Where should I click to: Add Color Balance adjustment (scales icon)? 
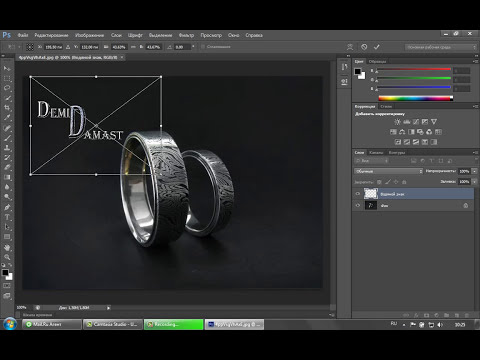pos(402,132)
